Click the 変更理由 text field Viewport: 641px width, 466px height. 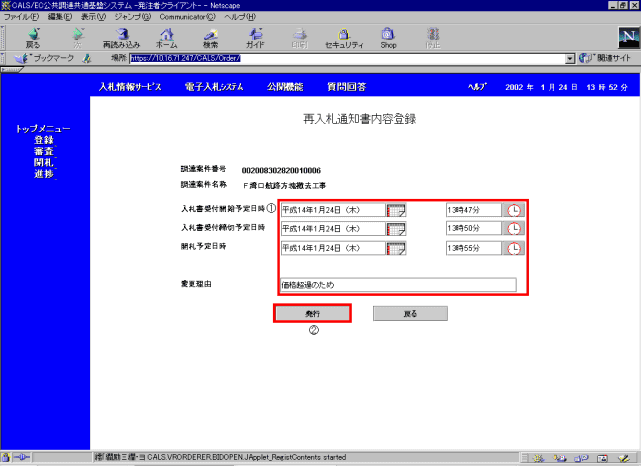point(398,285)
